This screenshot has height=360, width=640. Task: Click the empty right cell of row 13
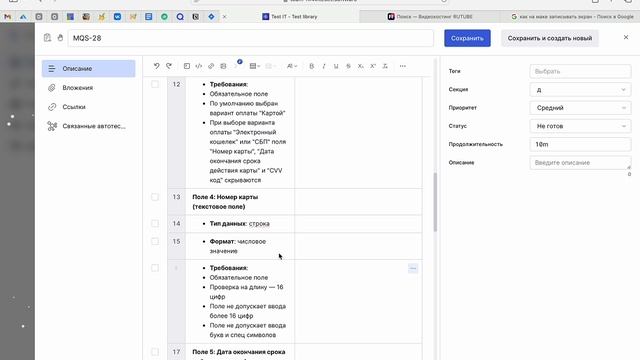[x=358, y=202]
